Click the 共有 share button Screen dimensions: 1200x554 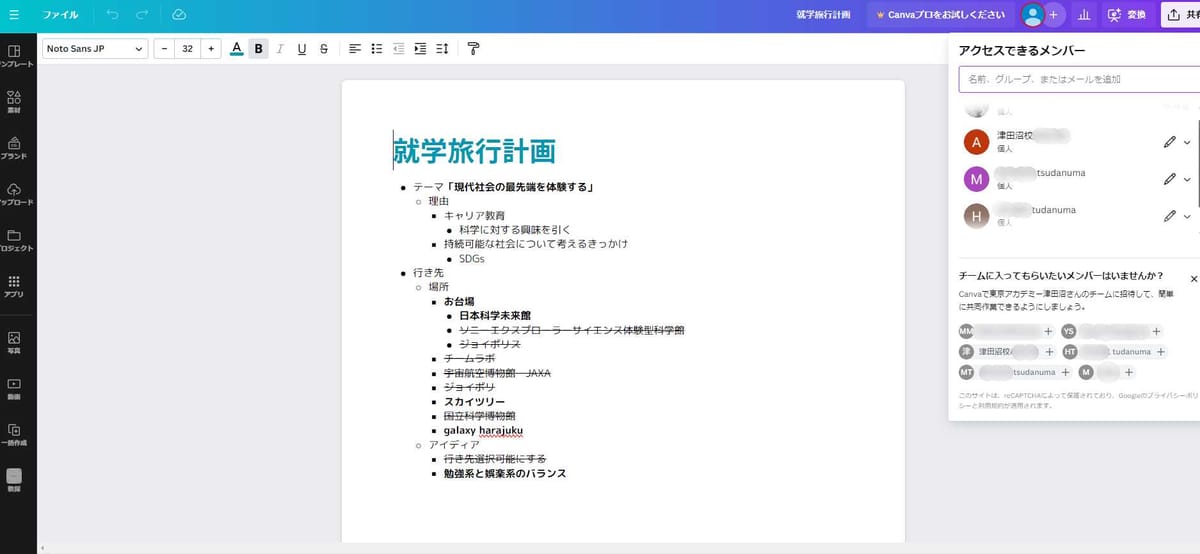click(x=1181, y=15)
